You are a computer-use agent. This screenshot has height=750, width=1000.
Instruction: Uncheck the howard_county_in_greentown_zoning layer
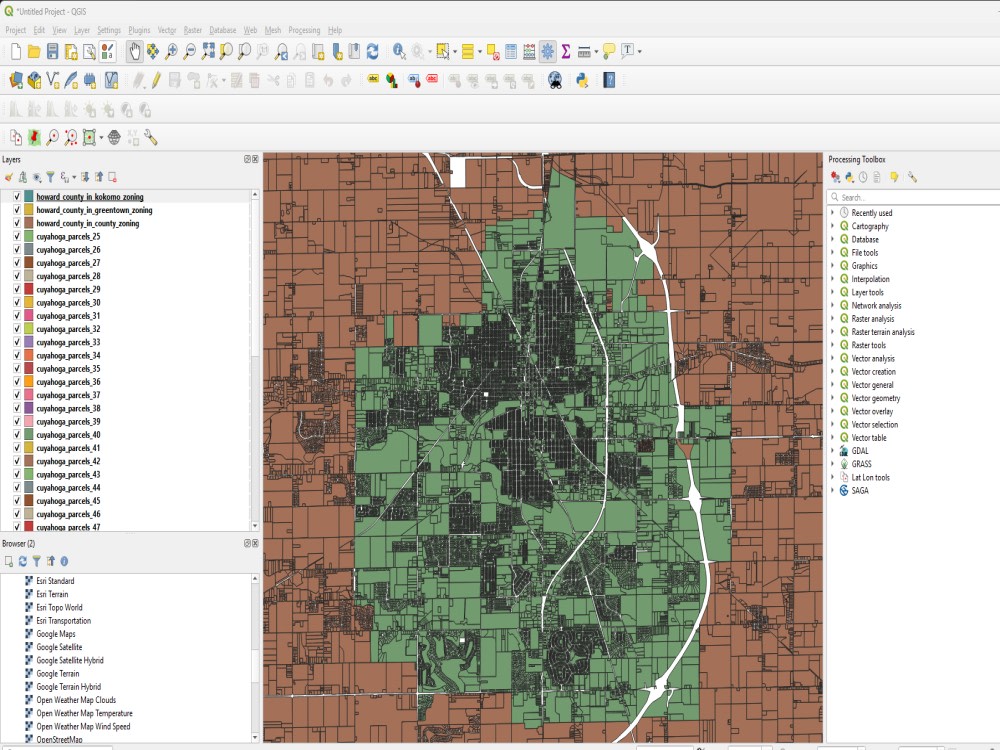click(17, 210)
